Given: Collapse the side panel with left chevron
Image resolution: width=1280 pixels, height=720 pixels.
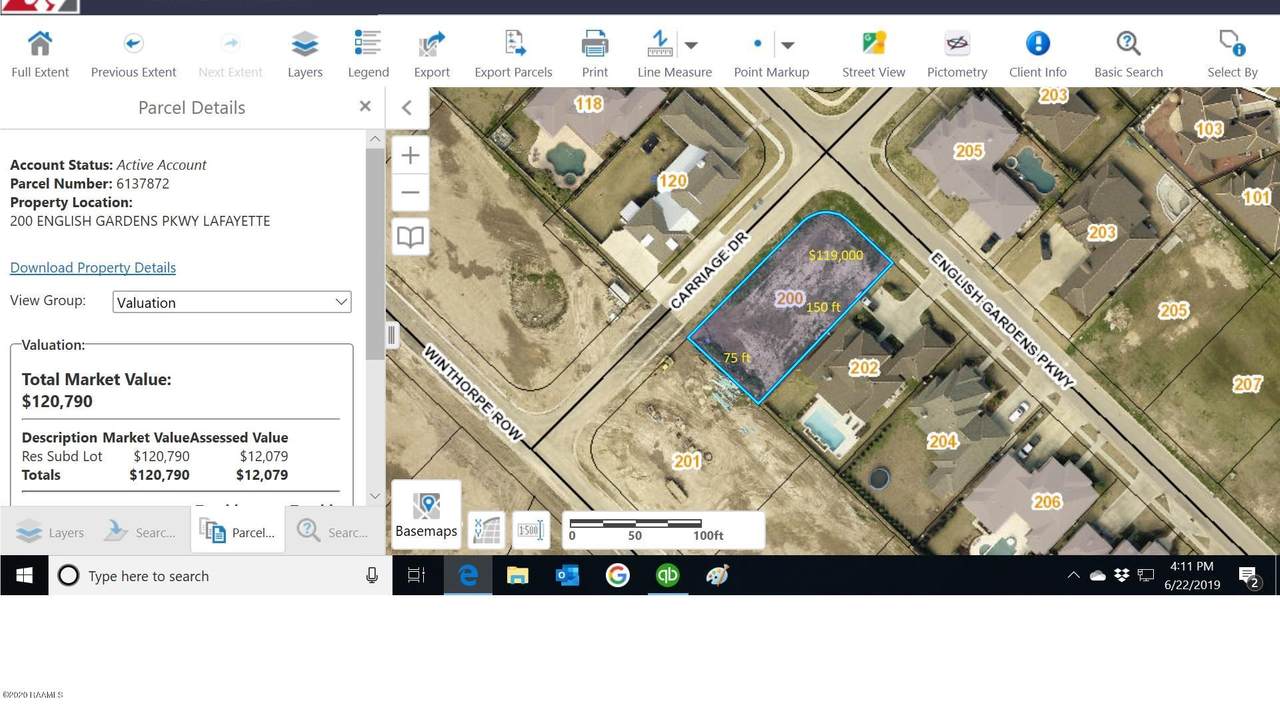Looking at the screenshot, I should tap(406, 108).
